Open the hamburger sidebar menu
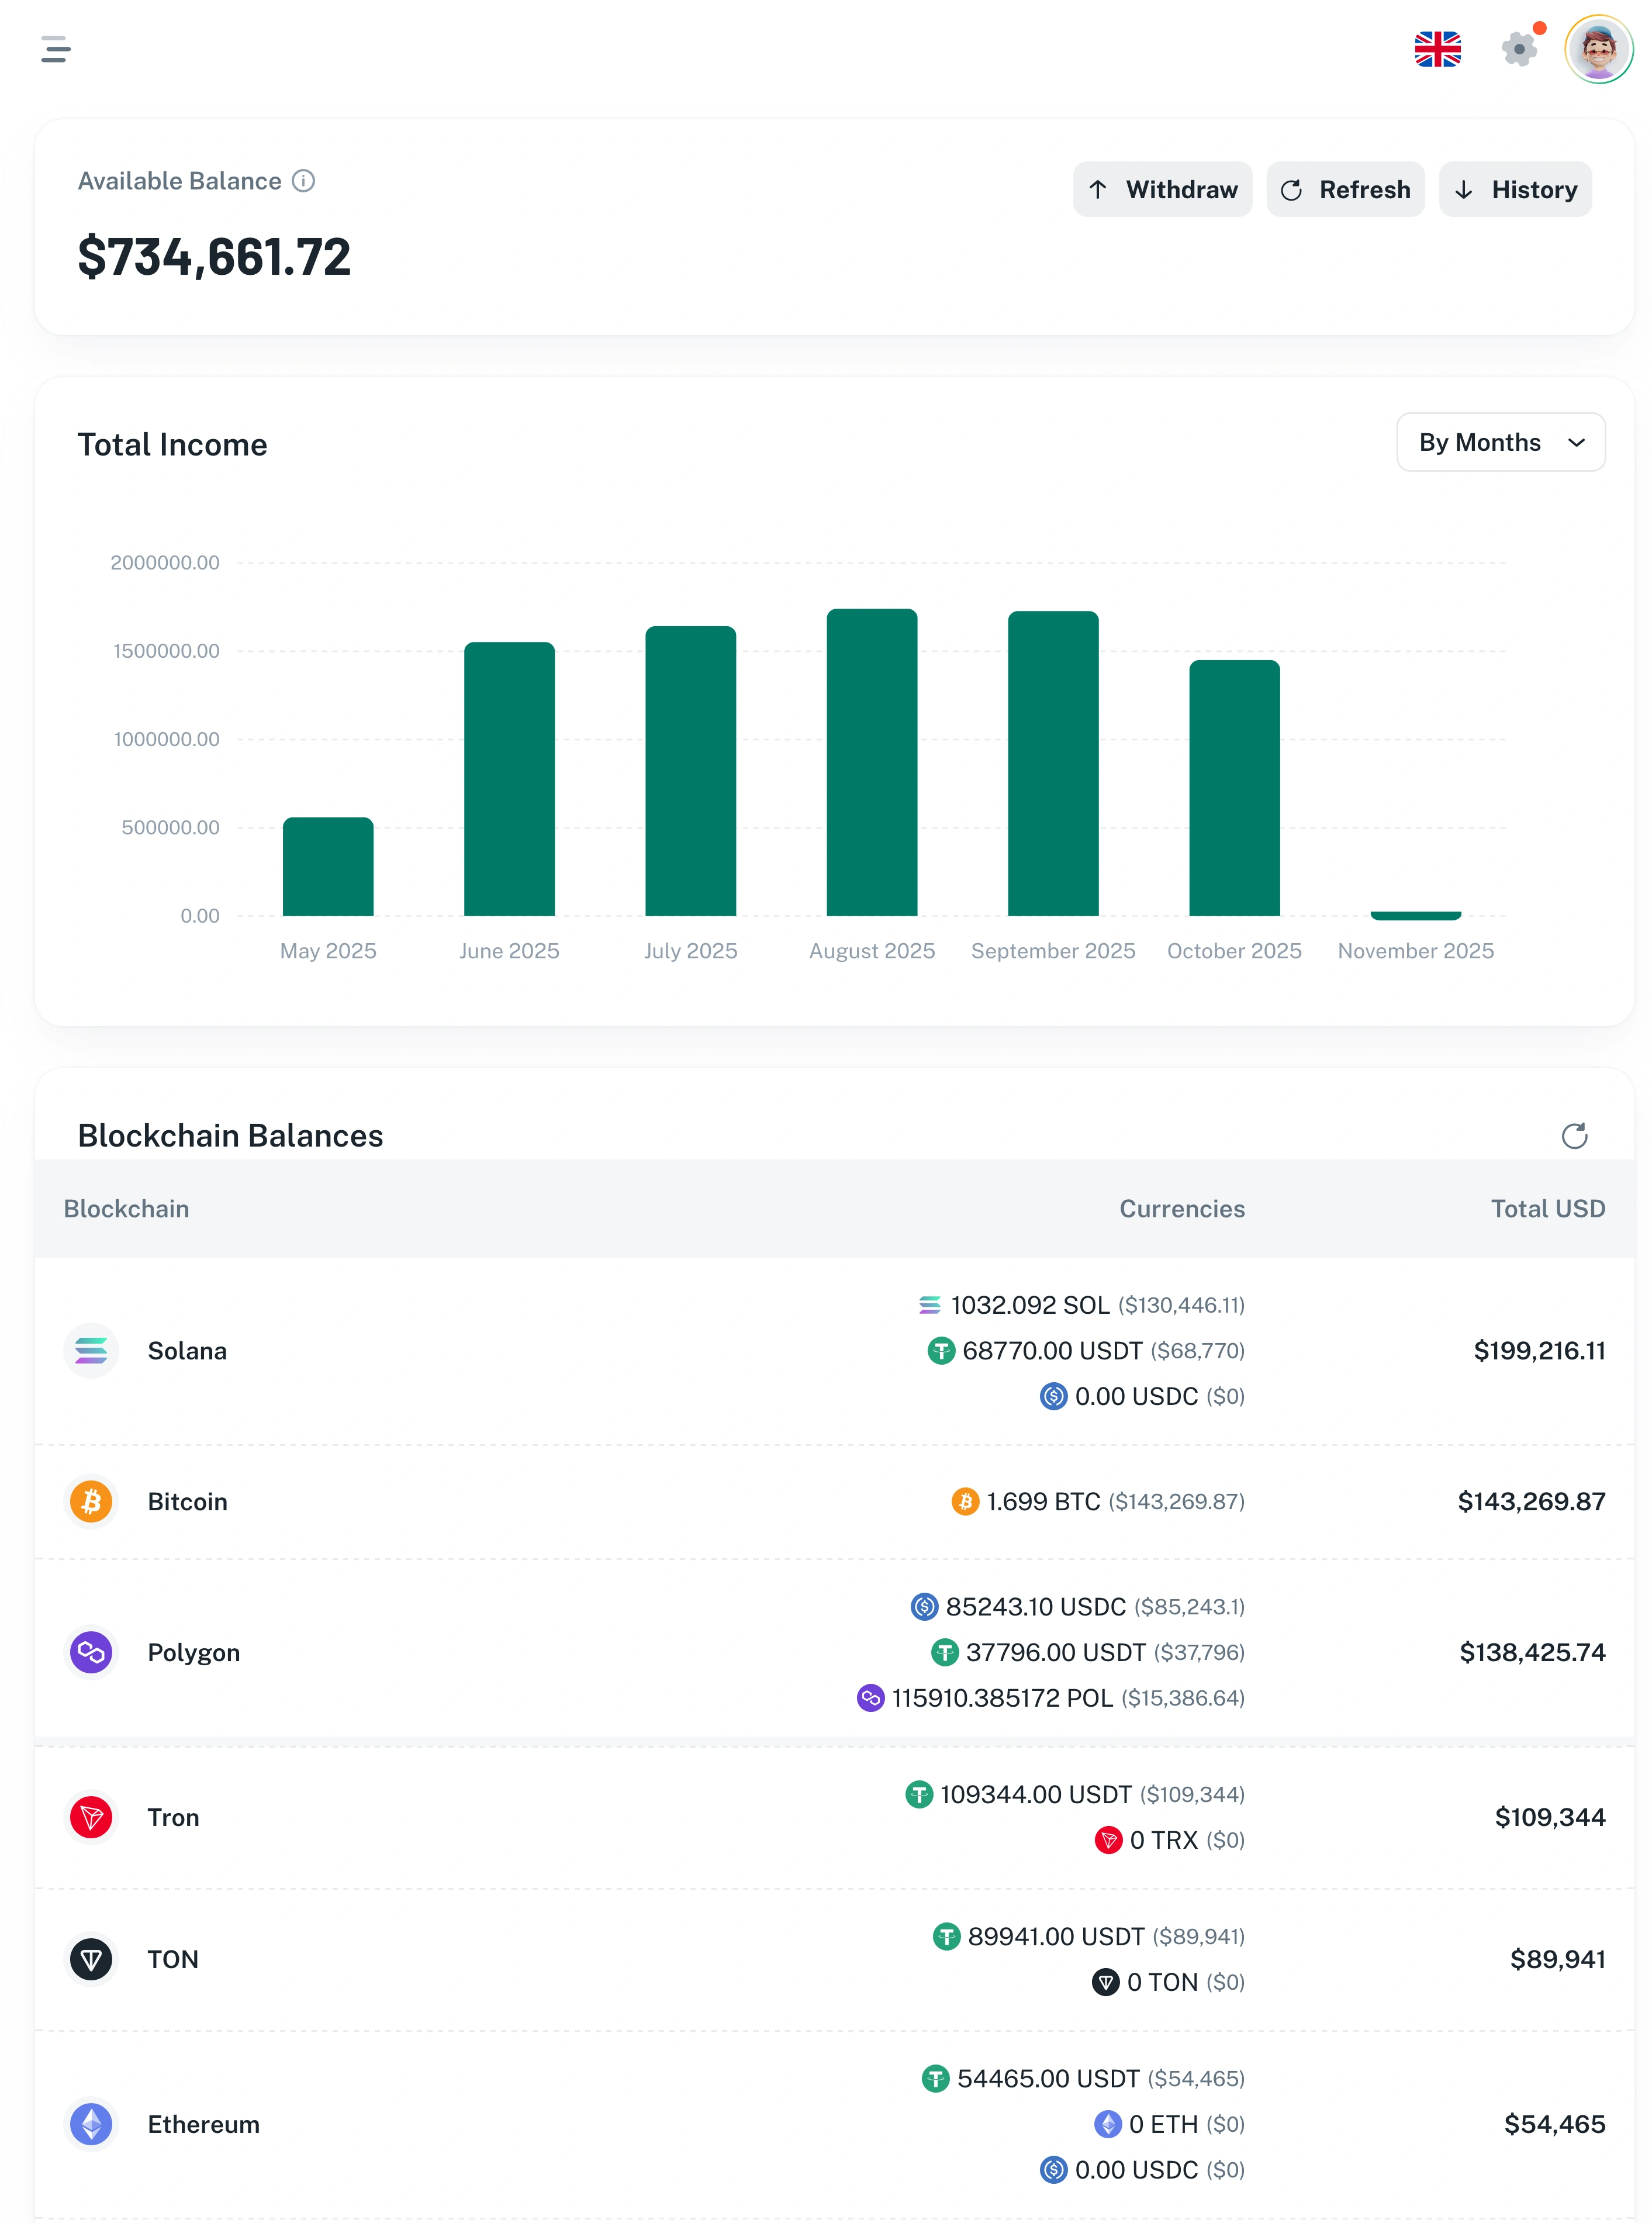Screen dimensions: 1652x2223 [56, 49]
